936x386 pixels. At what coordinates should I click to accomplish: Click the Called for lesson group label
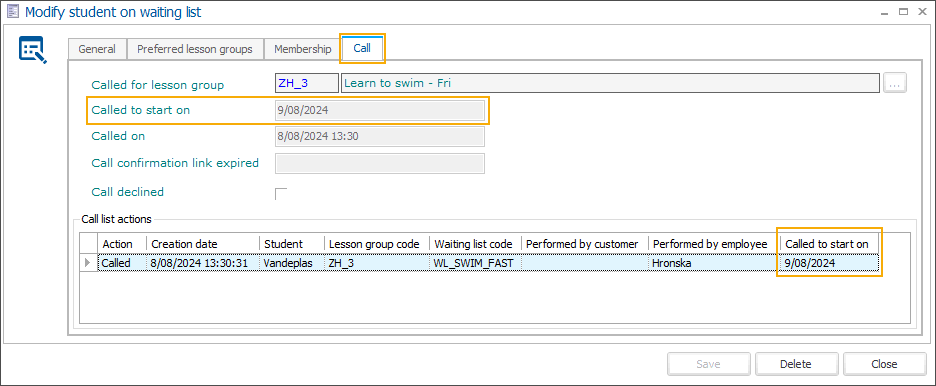pyautogui.click(x=158, y=85)
